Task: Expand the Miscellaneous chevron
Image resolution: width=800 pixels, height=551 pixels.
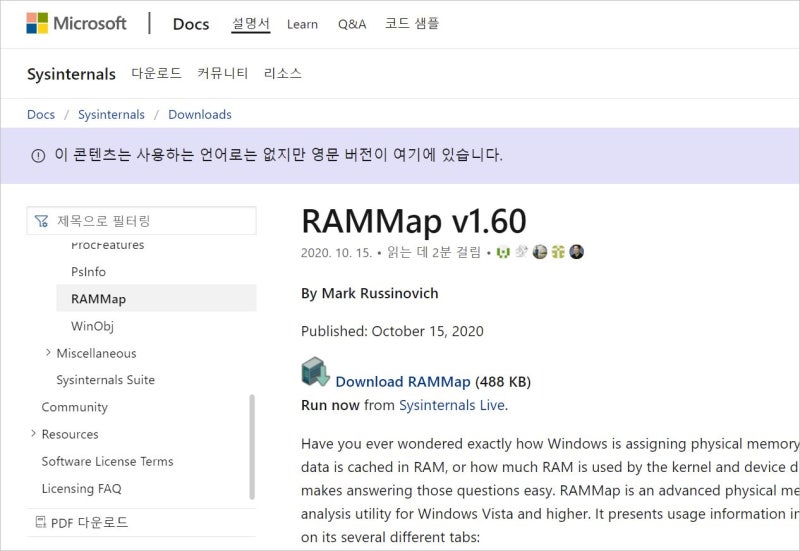Action: pyautogui.click(x=48, y=353)
